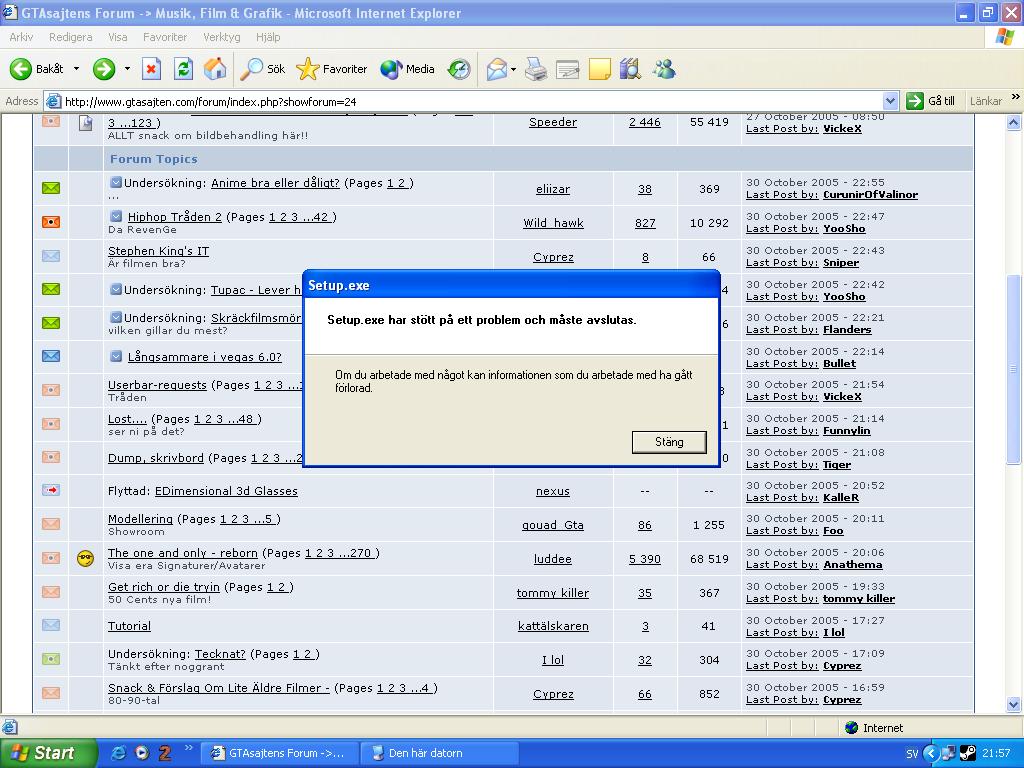
Task: Click the Stäng button in Setup.exe dialog
Action: [x=669, y=442]
